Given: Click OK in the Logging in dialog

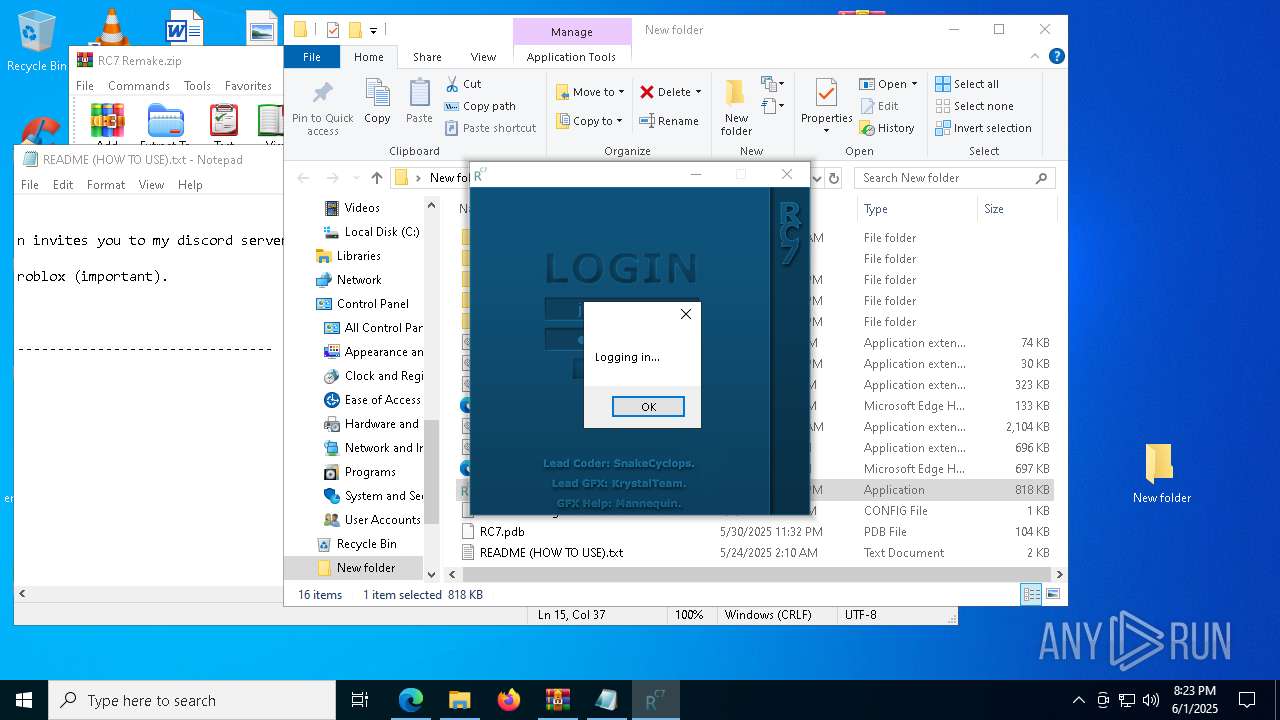Looking at the screenshot, I should [648, 406].
